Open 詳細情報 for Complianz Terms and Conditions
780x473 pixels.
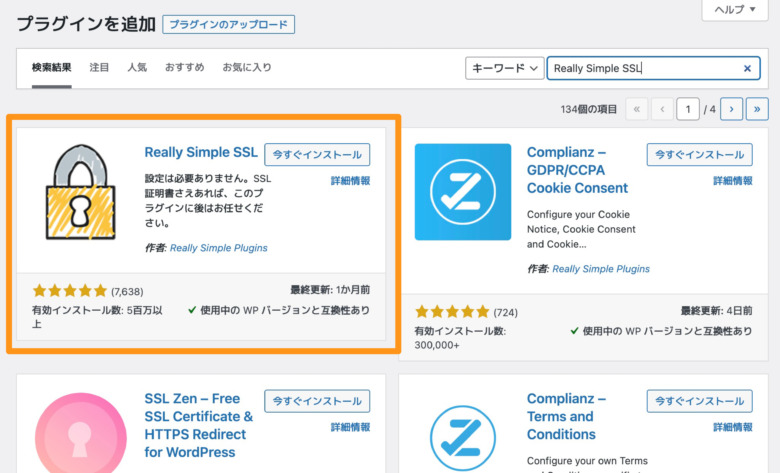click(x=733, y=427)
